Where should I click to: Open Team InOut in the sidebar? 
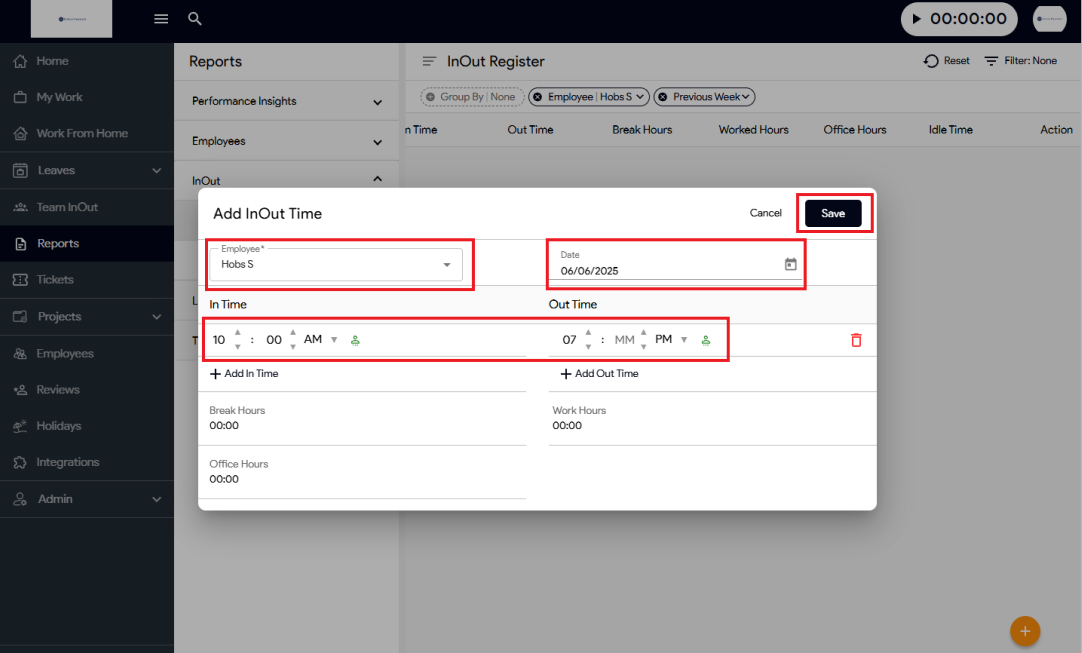click(67, 207)
